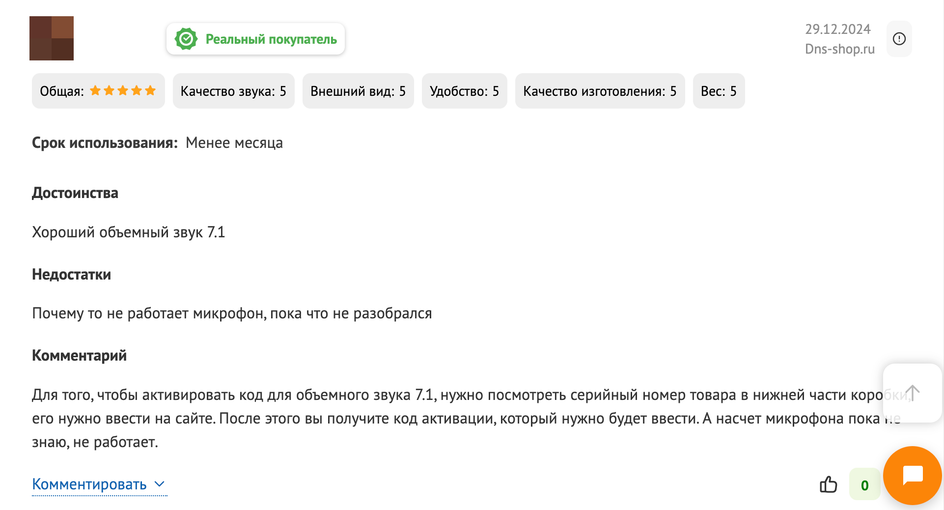Click the Достоинства heading

(x=75, y=193)
